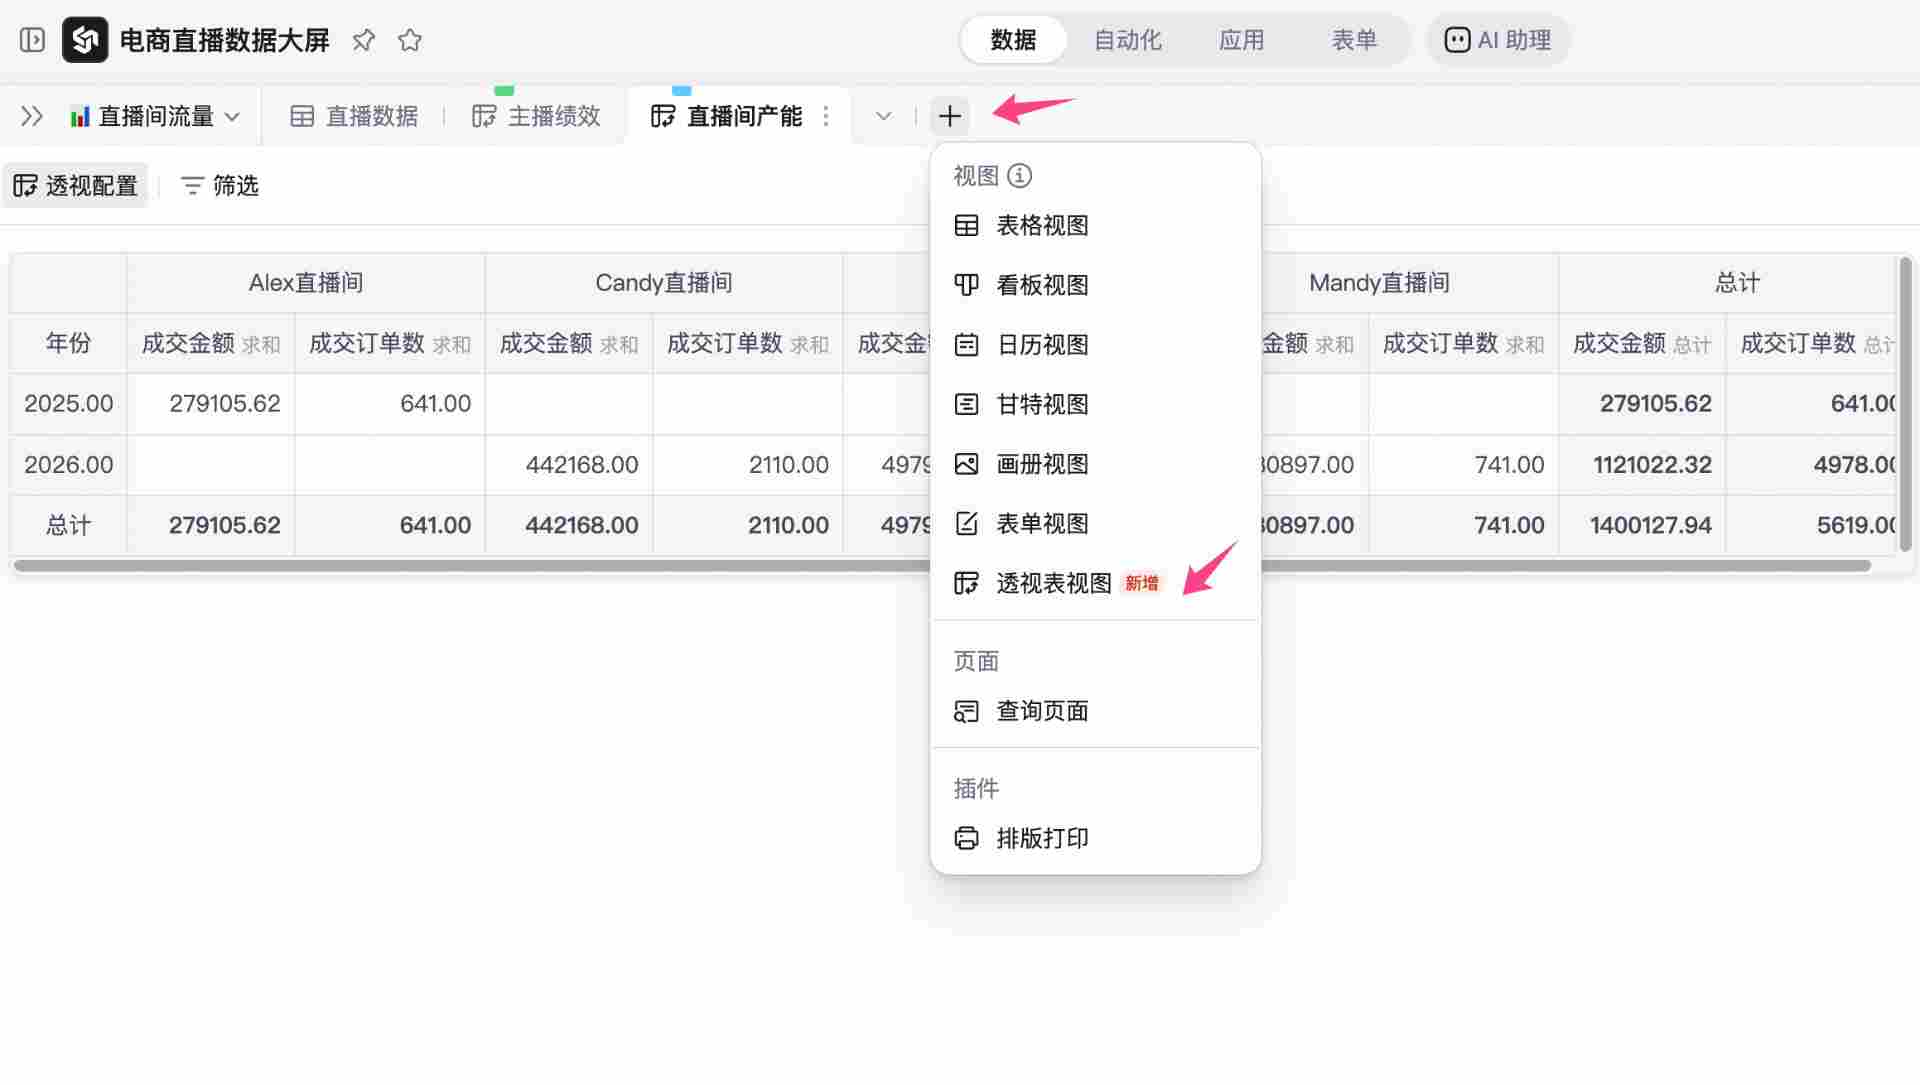Open the 排版打印 print plugin
The height and width of the screenshot is (1085, 1920).
(x=1042, y=839)
